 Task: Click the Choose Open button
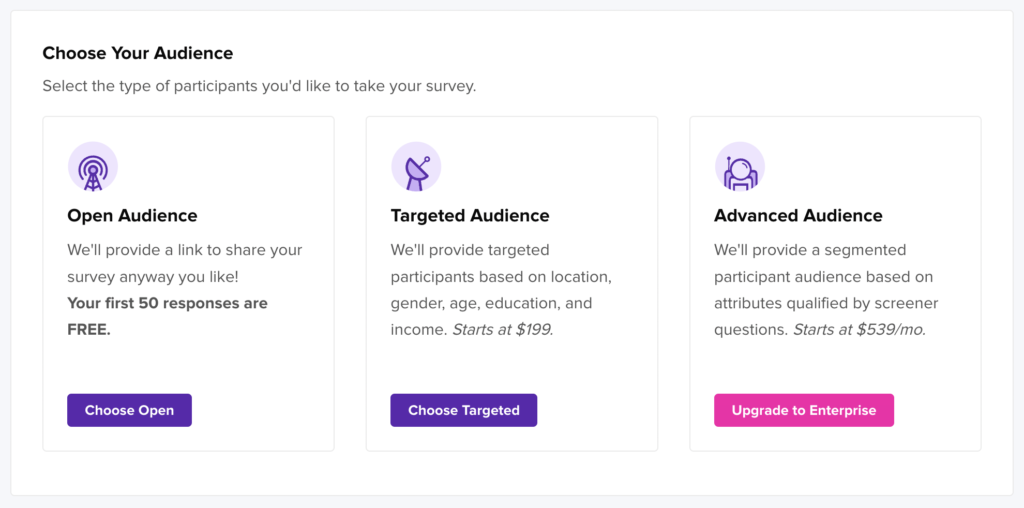(x=129, y=410)
